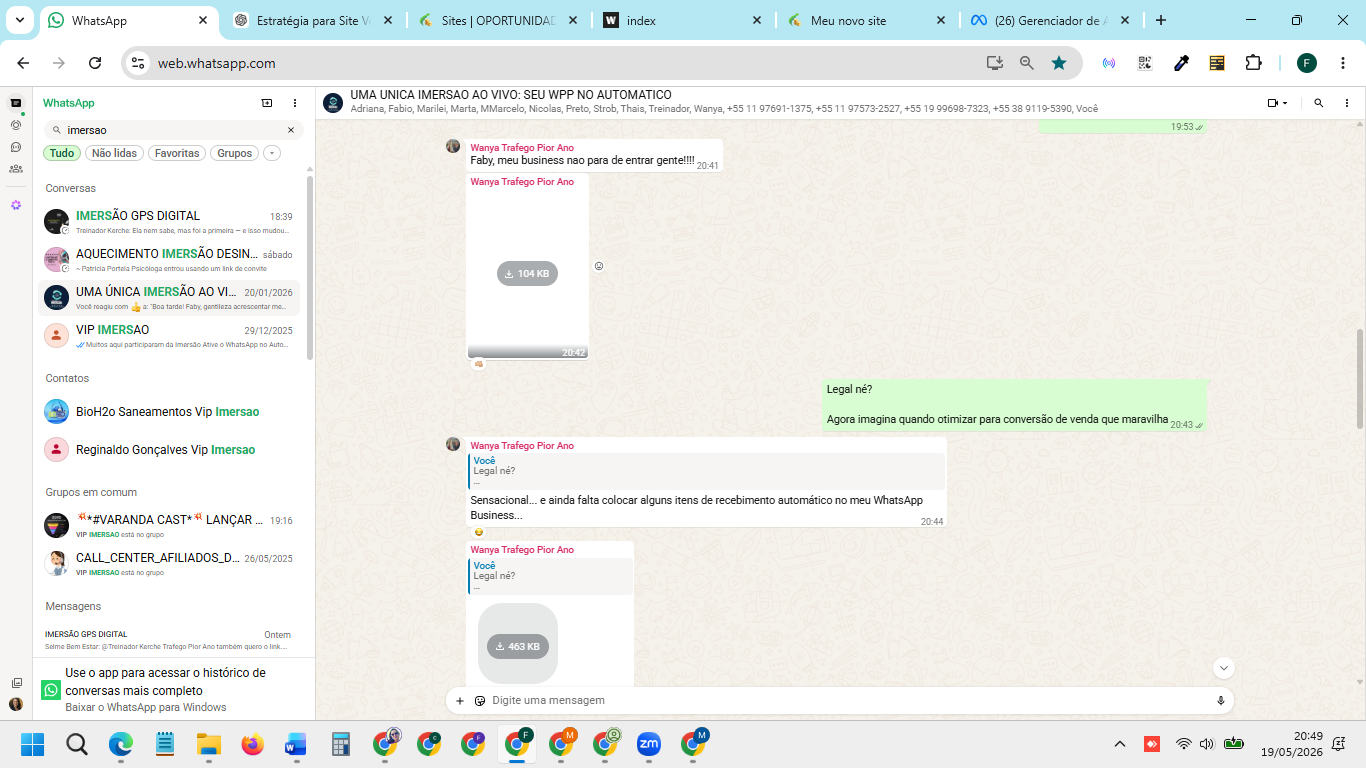This screenshot has width=1366, height=768.
Task: Open contact Reginaldo Gonçalves Vip Imersao
Action: tap(170, 450)
